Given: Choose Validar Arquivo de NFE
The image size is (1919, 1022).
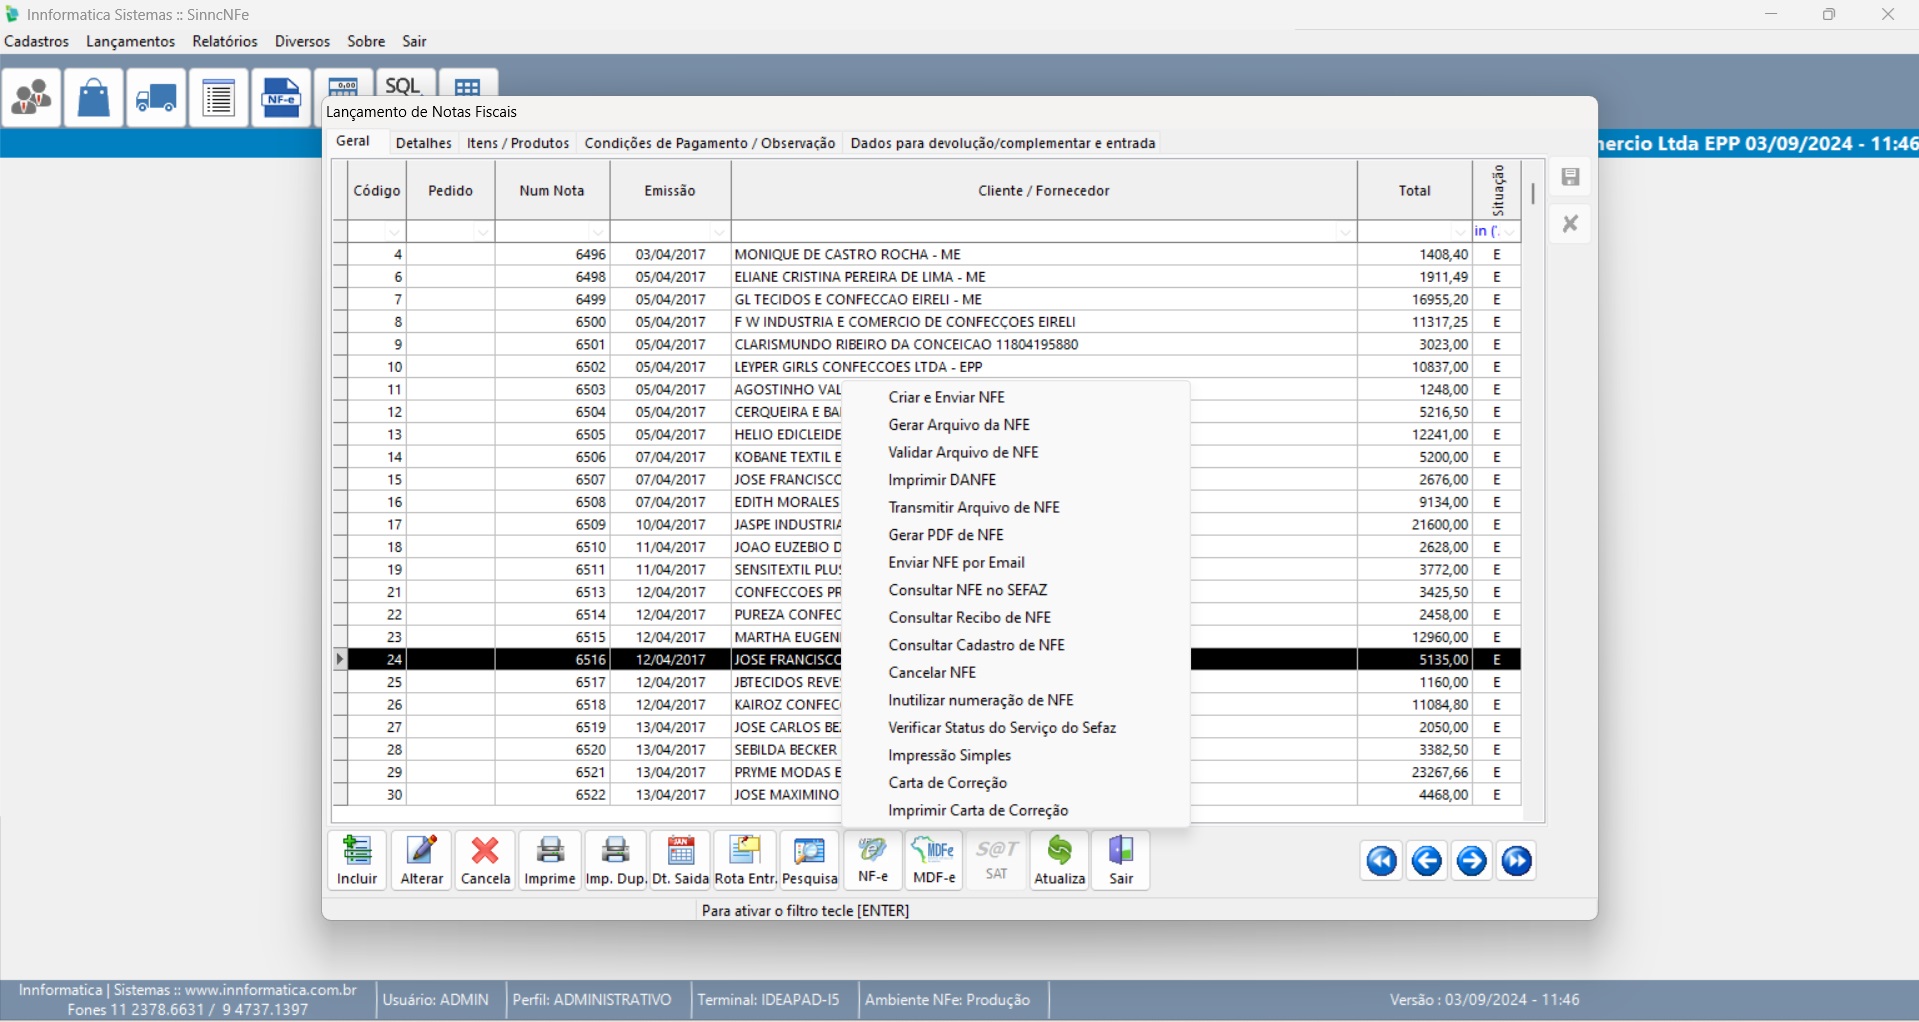Looking at the screenshot, I should click(1016, 452).
